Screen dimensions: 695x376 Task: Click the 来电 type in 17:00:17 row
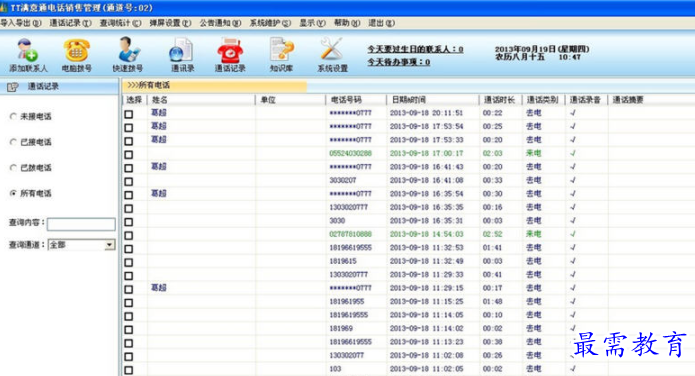pyautogui.click(x=534, y=153)
